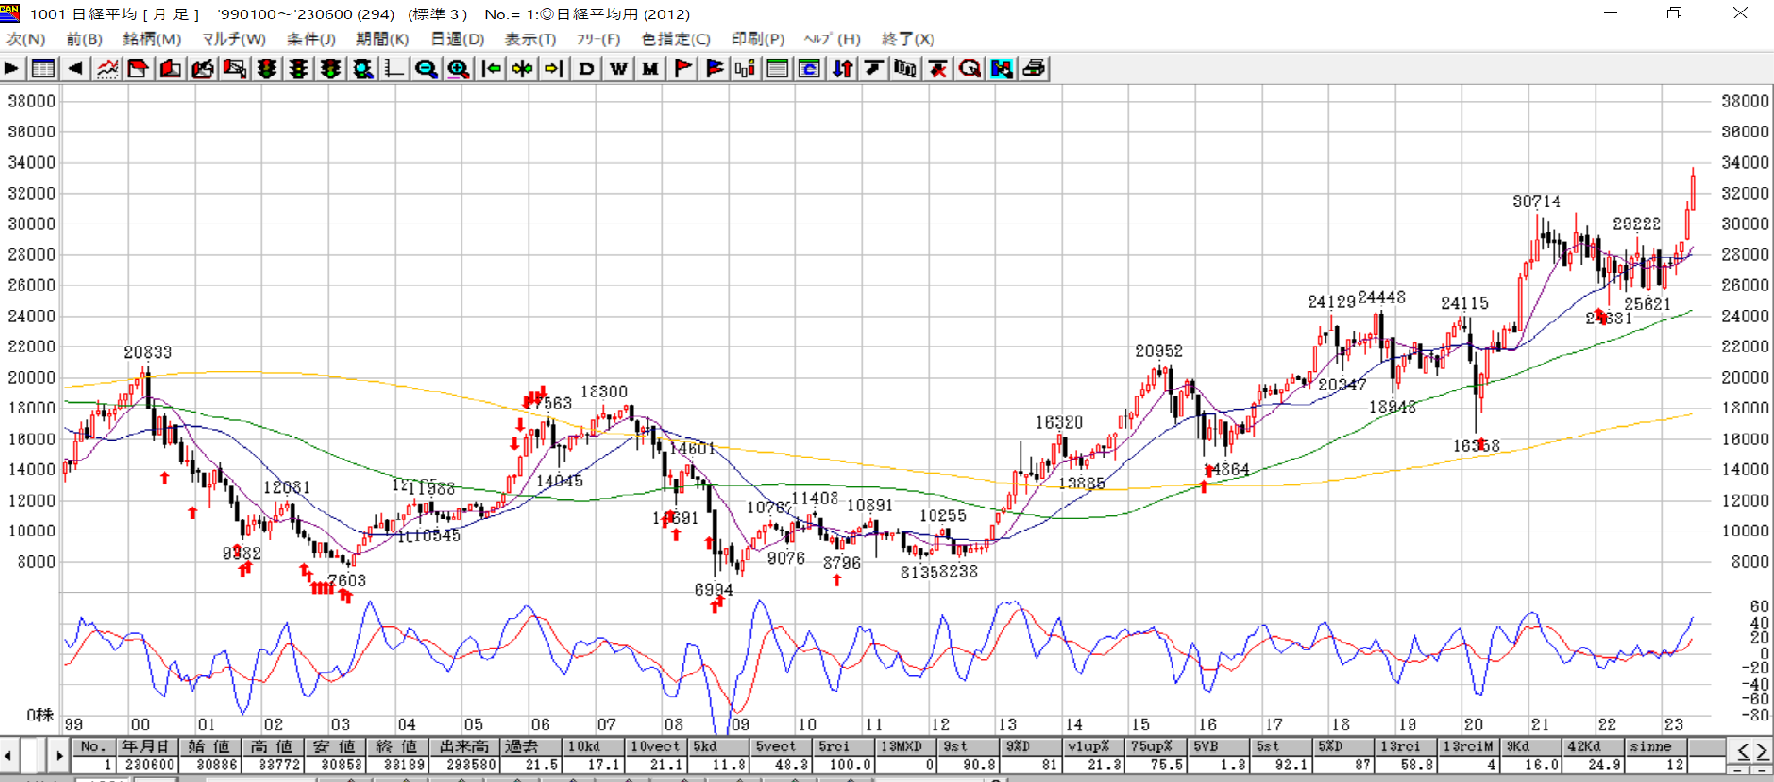The image size is (1774, 782).
Task: Click the table grid icon
Action: coord(43,68)
